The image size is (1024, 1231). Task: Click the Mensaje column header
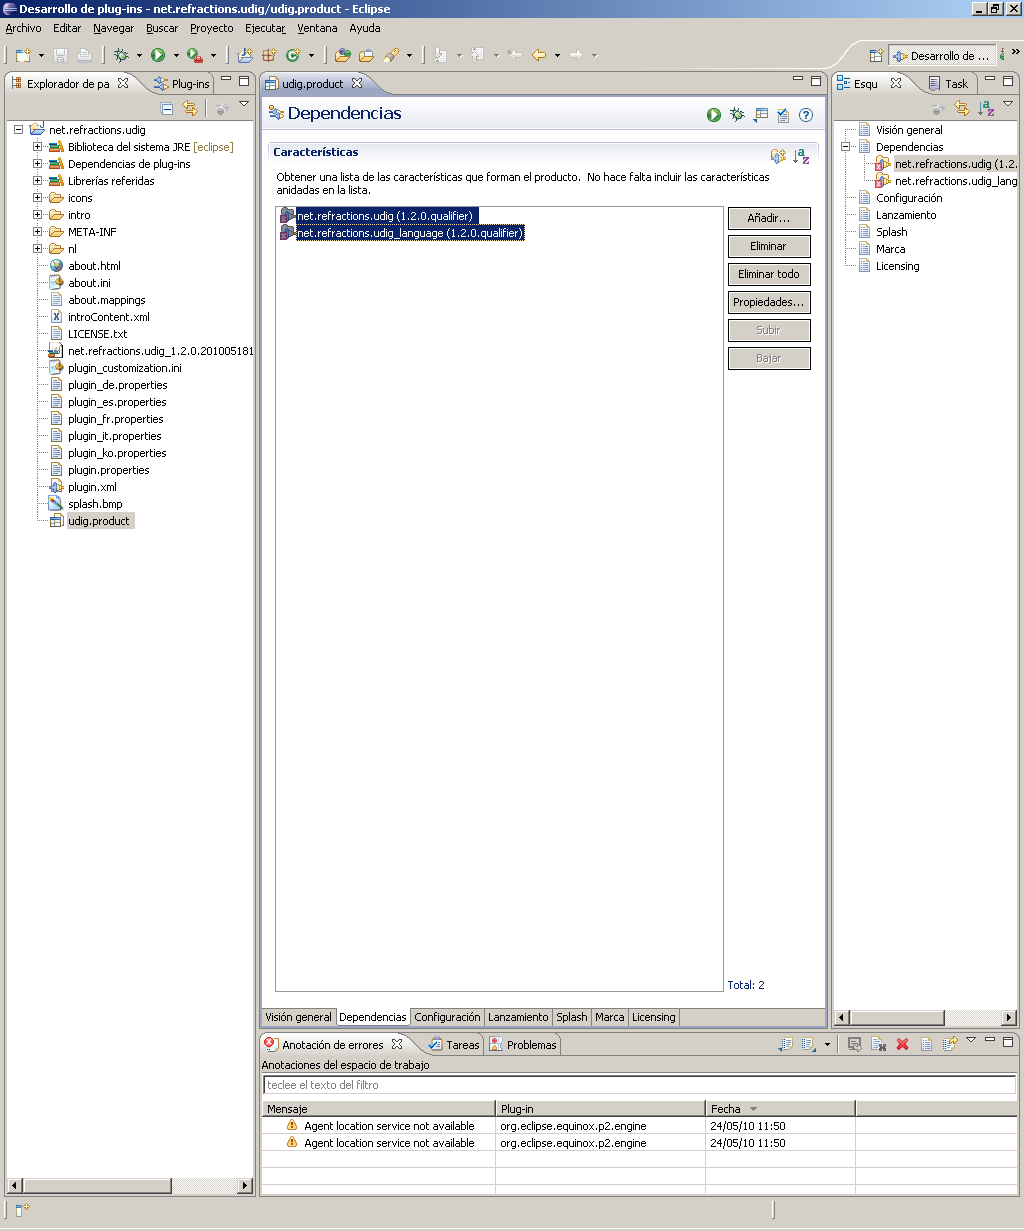[379, 1109]
